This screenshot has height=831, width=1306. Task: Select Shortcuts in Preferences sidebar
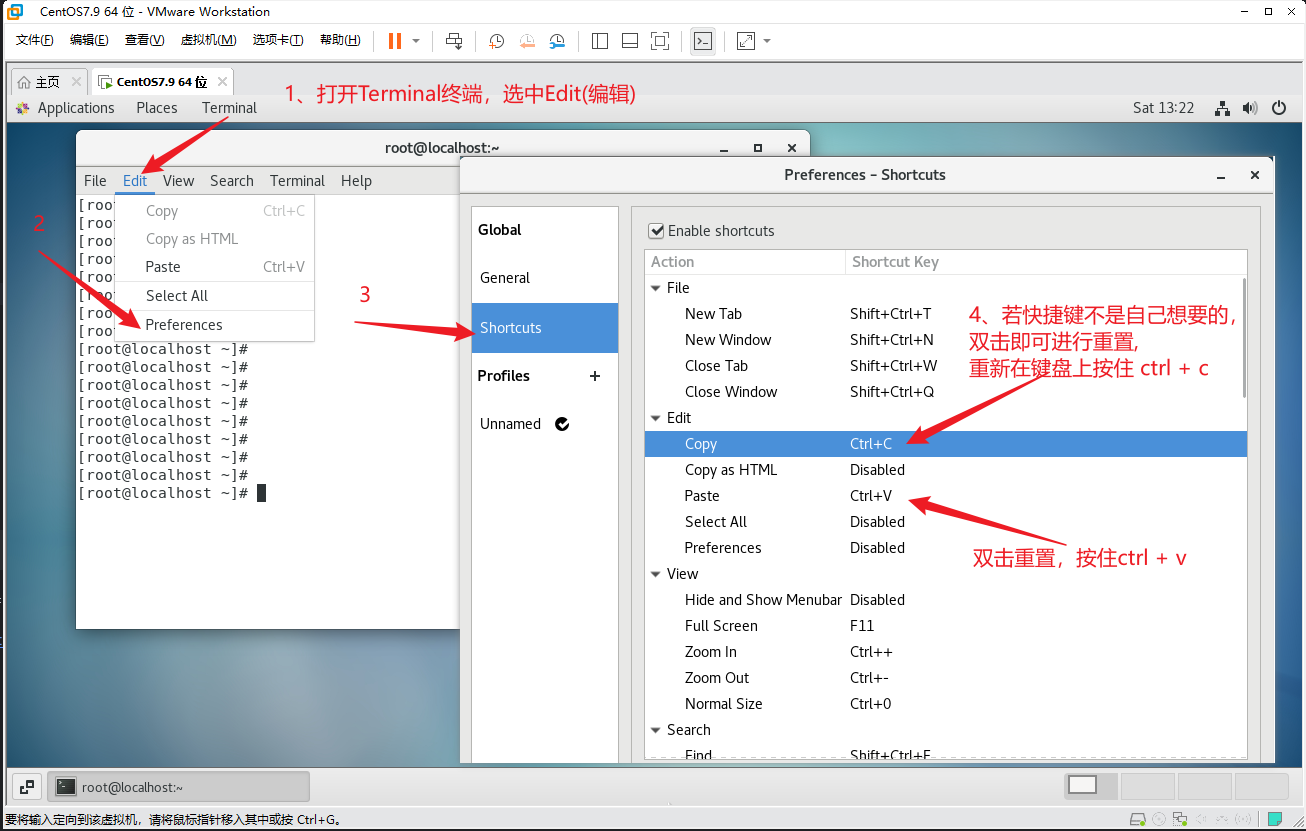tap(545, 328)
